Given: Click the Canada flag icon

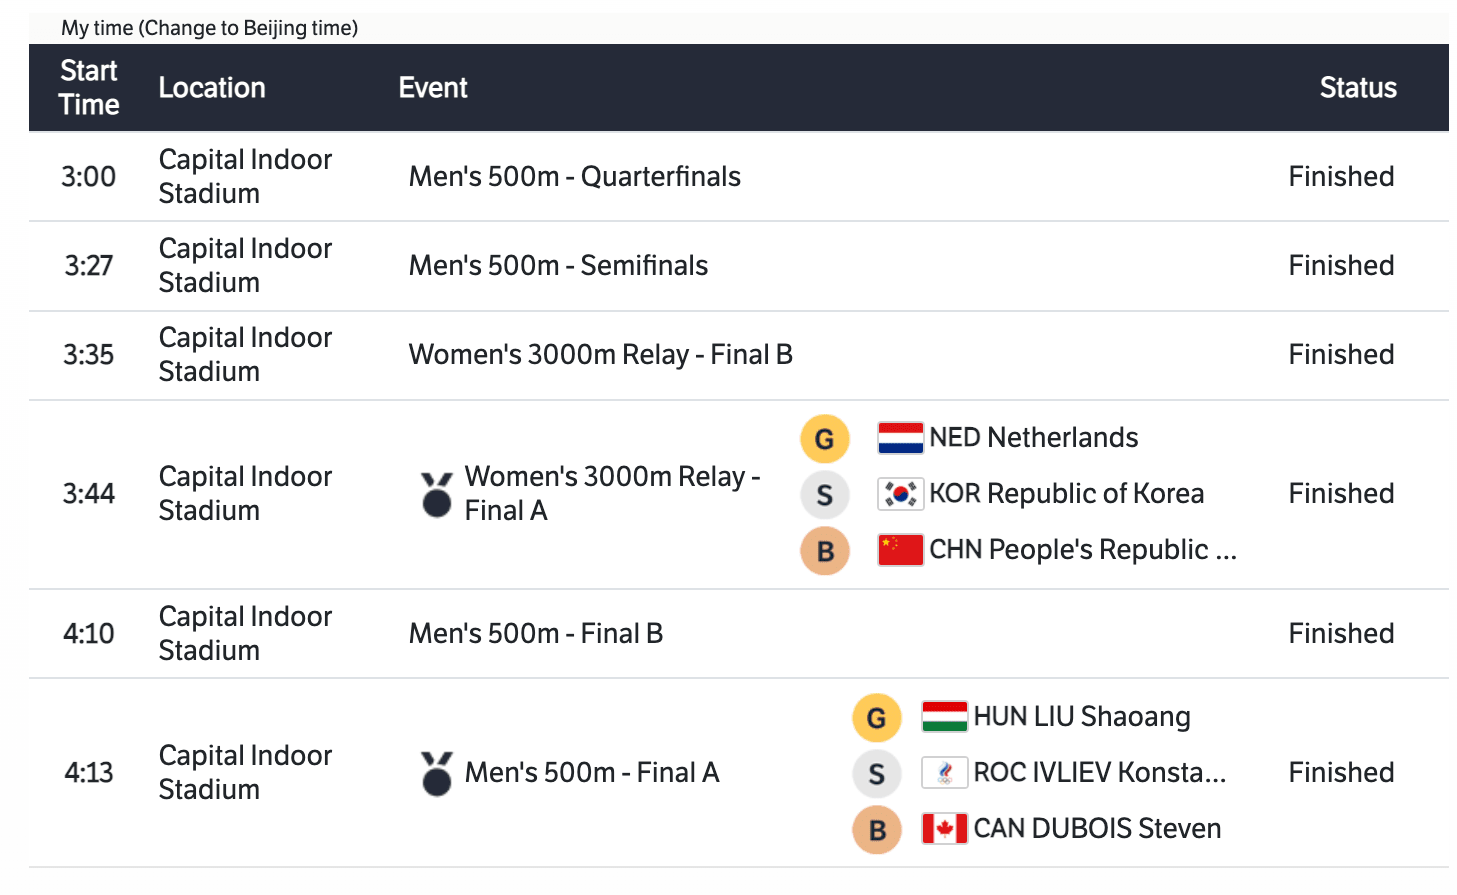Looking at the screenshot, I should (x=944, y=829).
